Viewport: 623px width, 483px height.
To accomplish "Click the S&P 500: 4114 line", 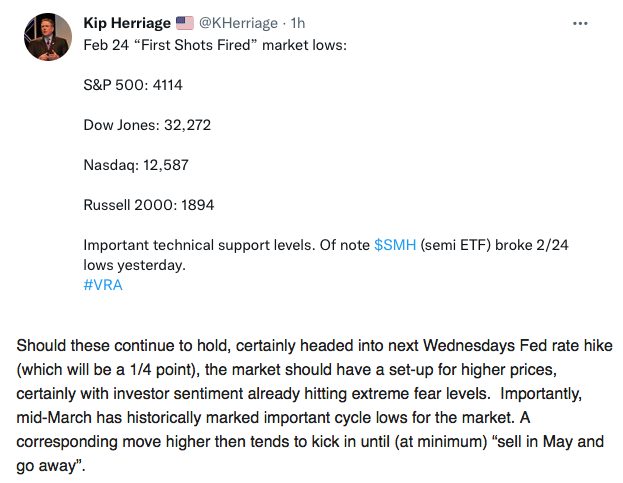I will tap(133, 85).
